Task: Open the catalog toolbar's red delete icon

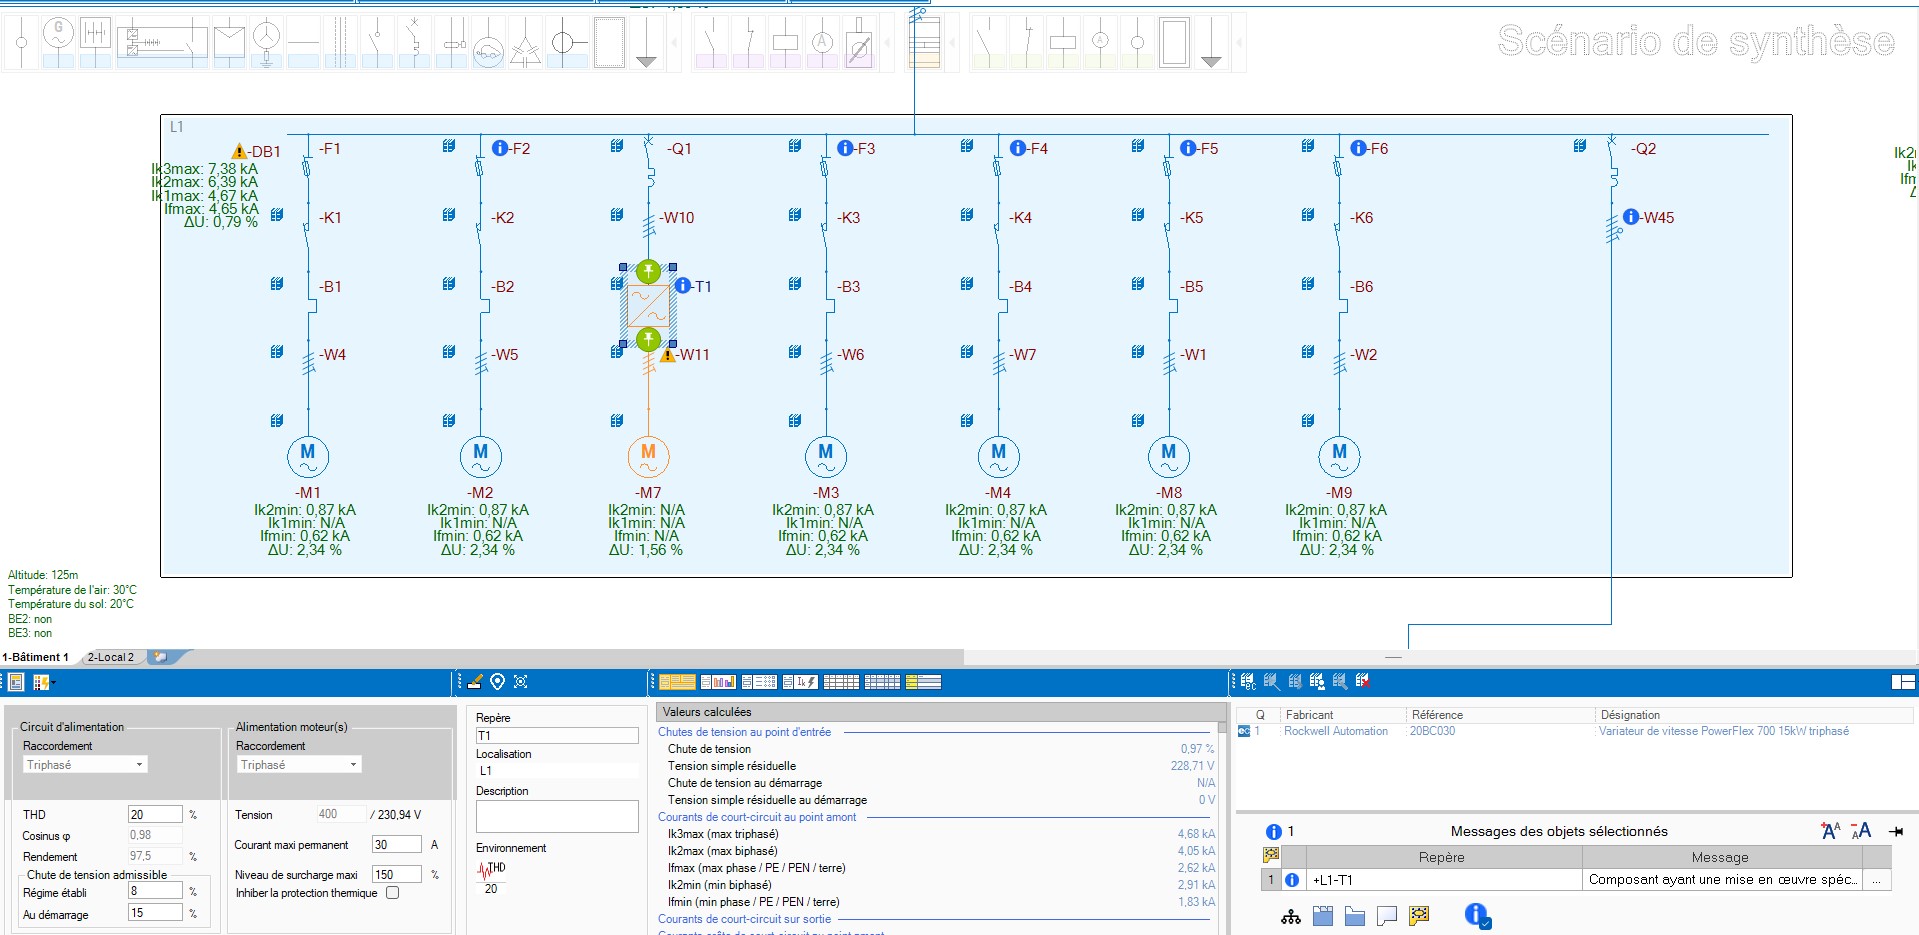Action: (x=1363, y=681)
